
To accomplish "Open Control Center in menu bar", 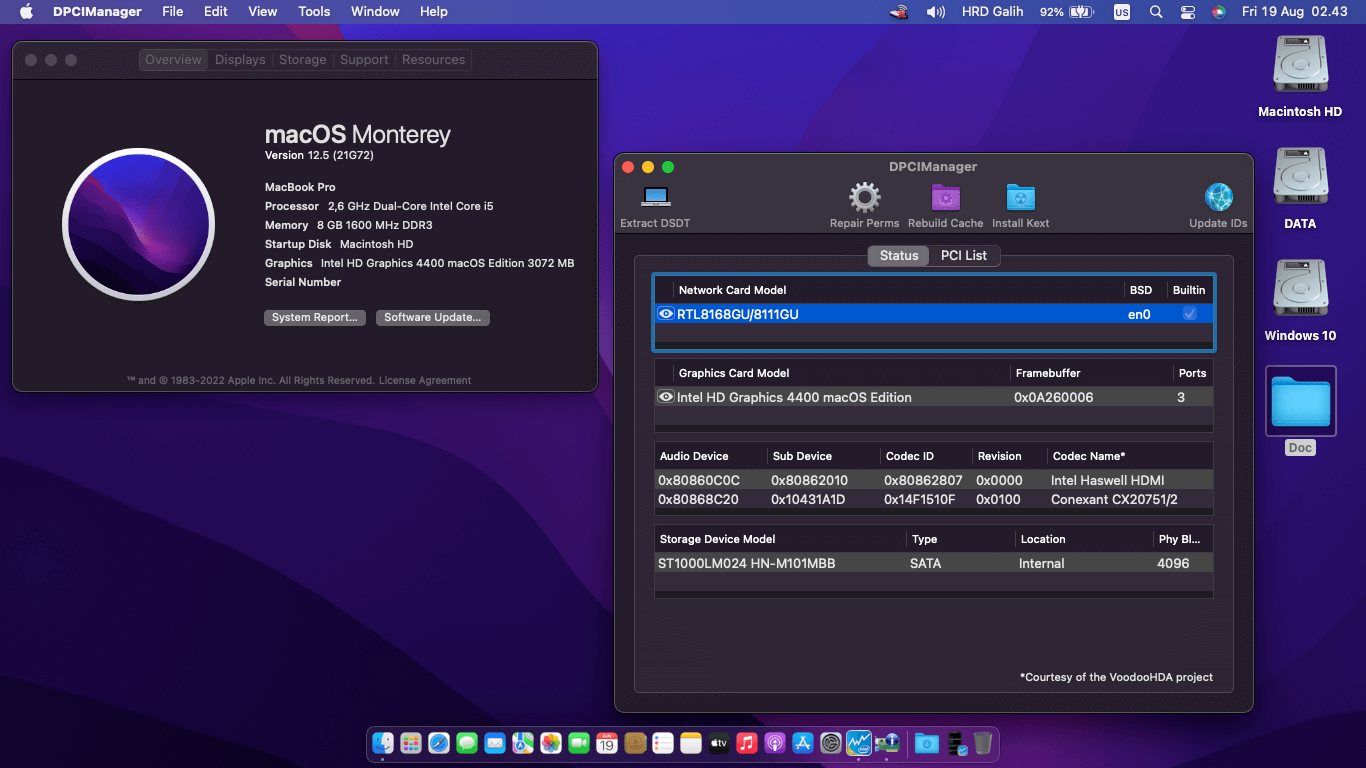I will (x=1188, y=12).
